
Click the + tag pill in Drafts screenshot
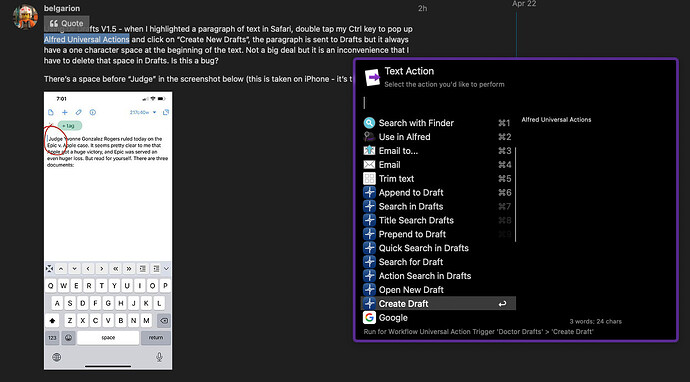click(x=70, y=126)
